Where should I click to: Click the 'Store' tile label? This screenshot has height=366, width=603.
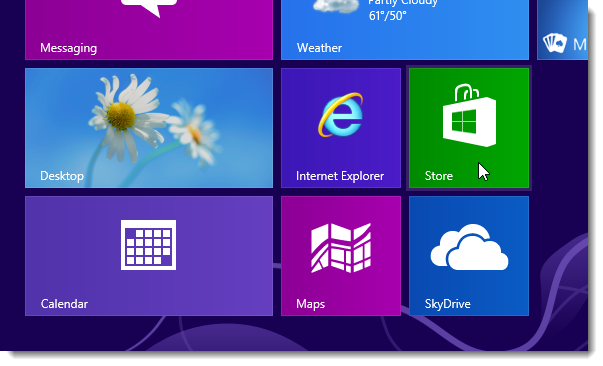(439, 176)
